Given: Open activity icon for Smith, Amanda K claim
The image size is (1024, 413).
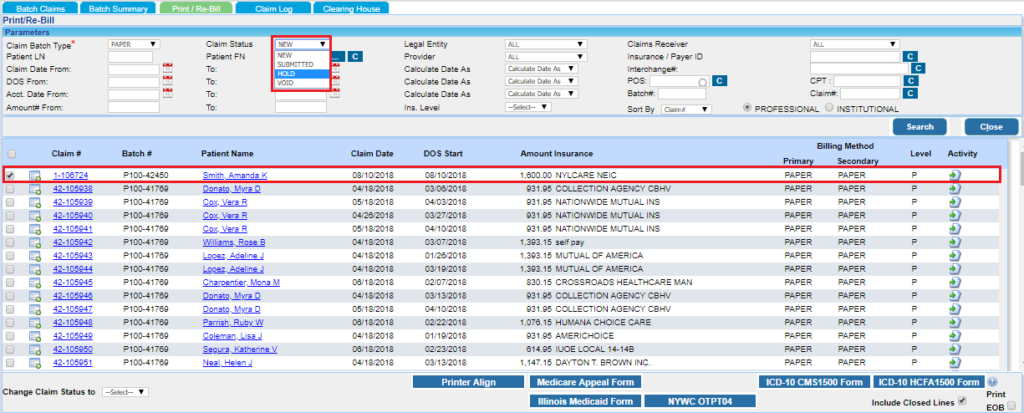Looking at the screenshot, I should (x=955, y=175).
